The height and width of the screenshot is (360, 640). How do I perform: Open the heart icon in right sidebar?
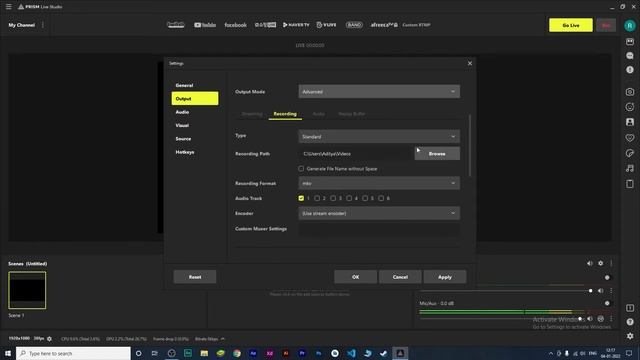[x=630, y=138]
